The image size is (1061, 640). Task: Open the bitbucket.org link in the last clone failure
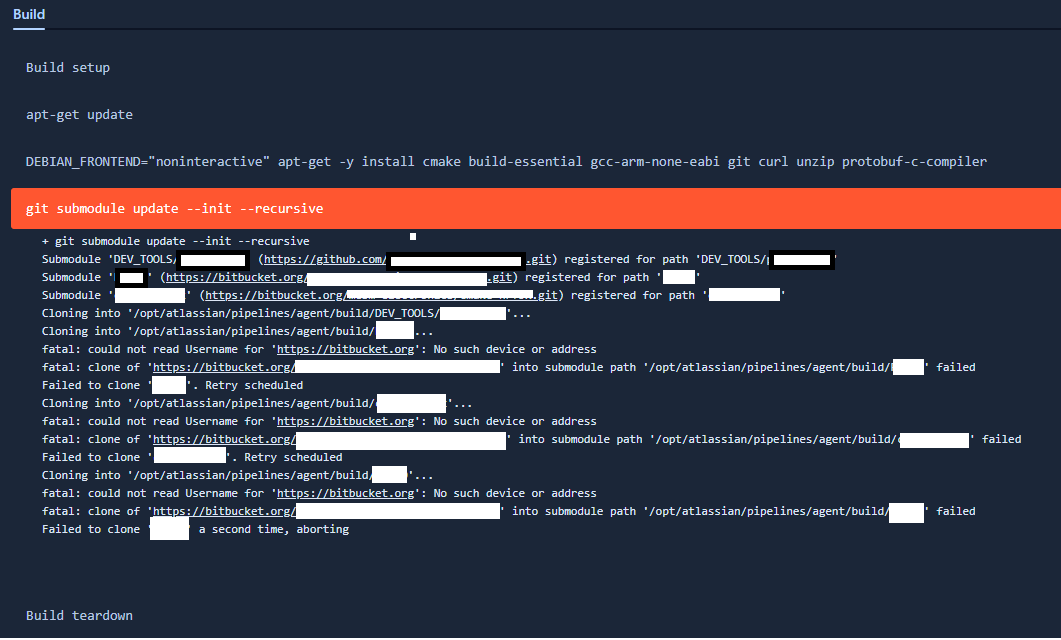tap(326, 511)
